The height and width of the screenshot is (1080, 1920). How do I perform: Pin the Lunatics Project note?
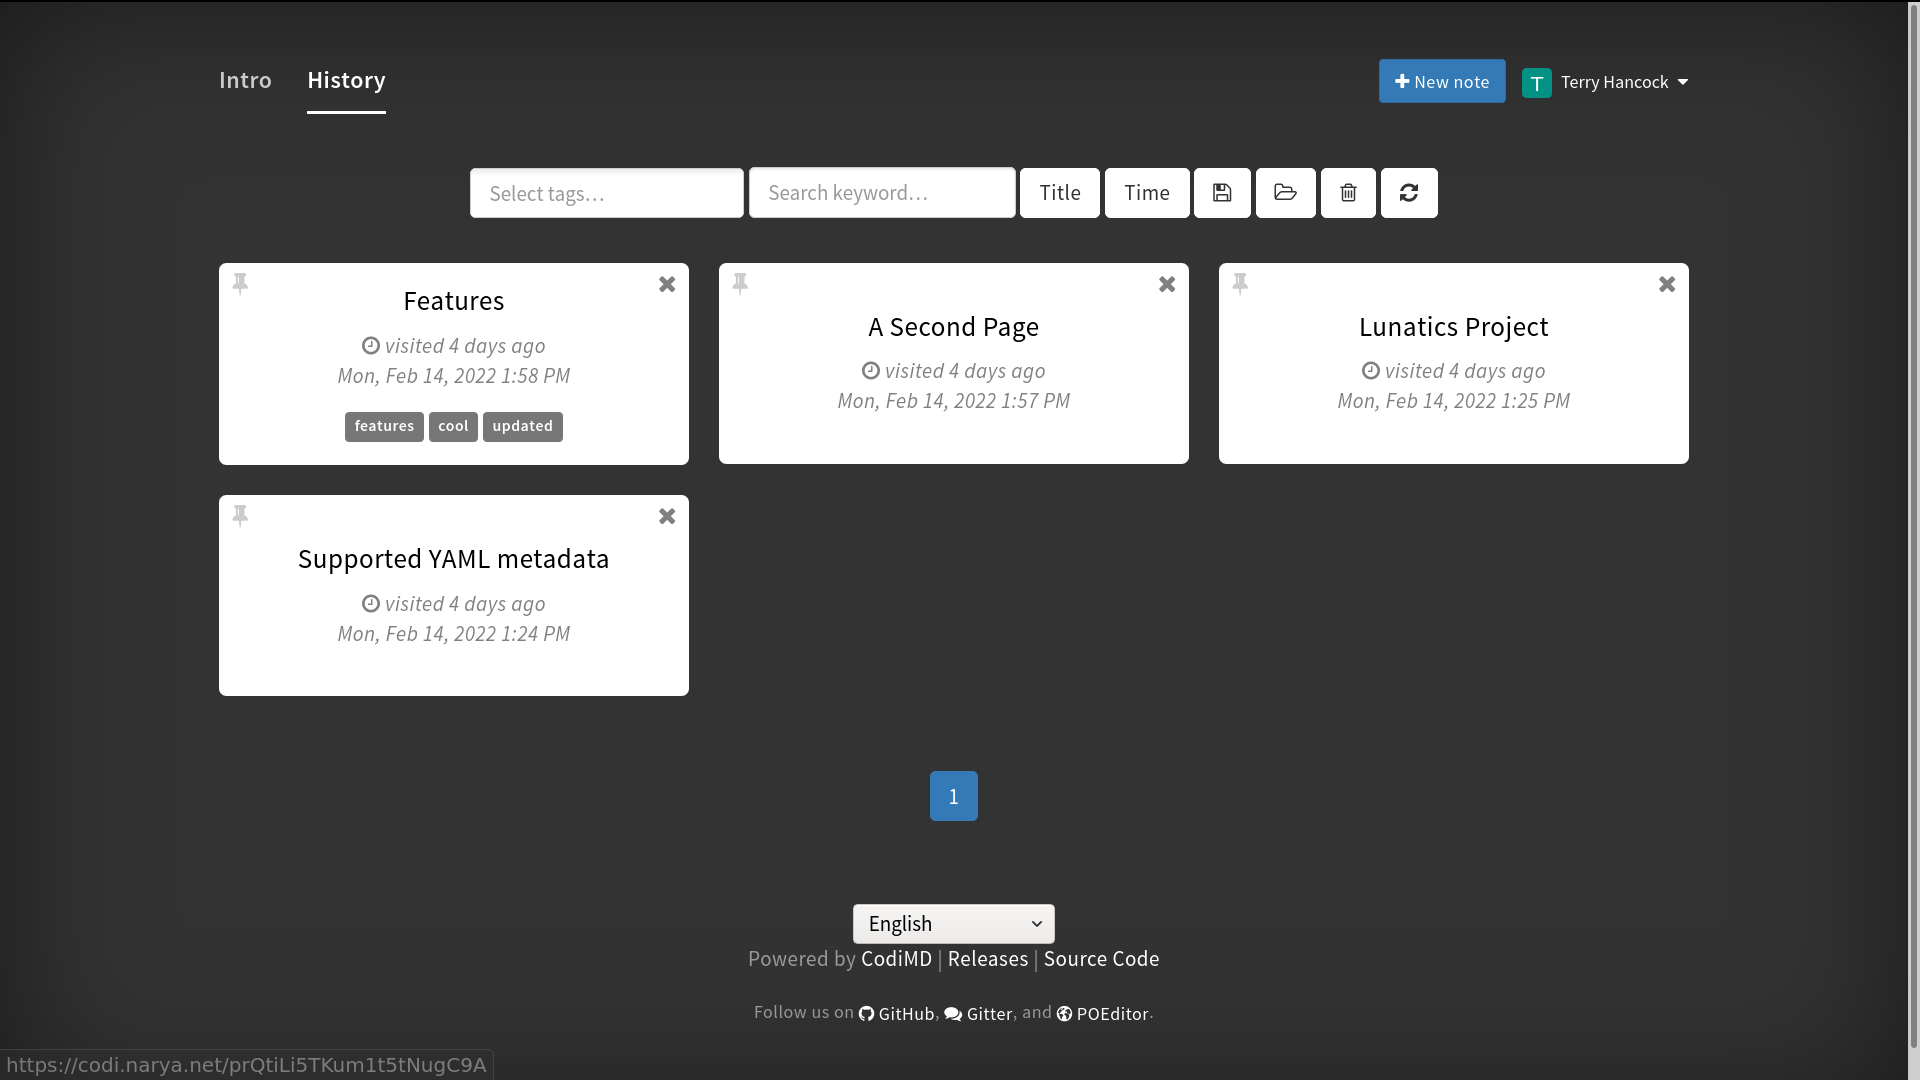point(1240,284)
